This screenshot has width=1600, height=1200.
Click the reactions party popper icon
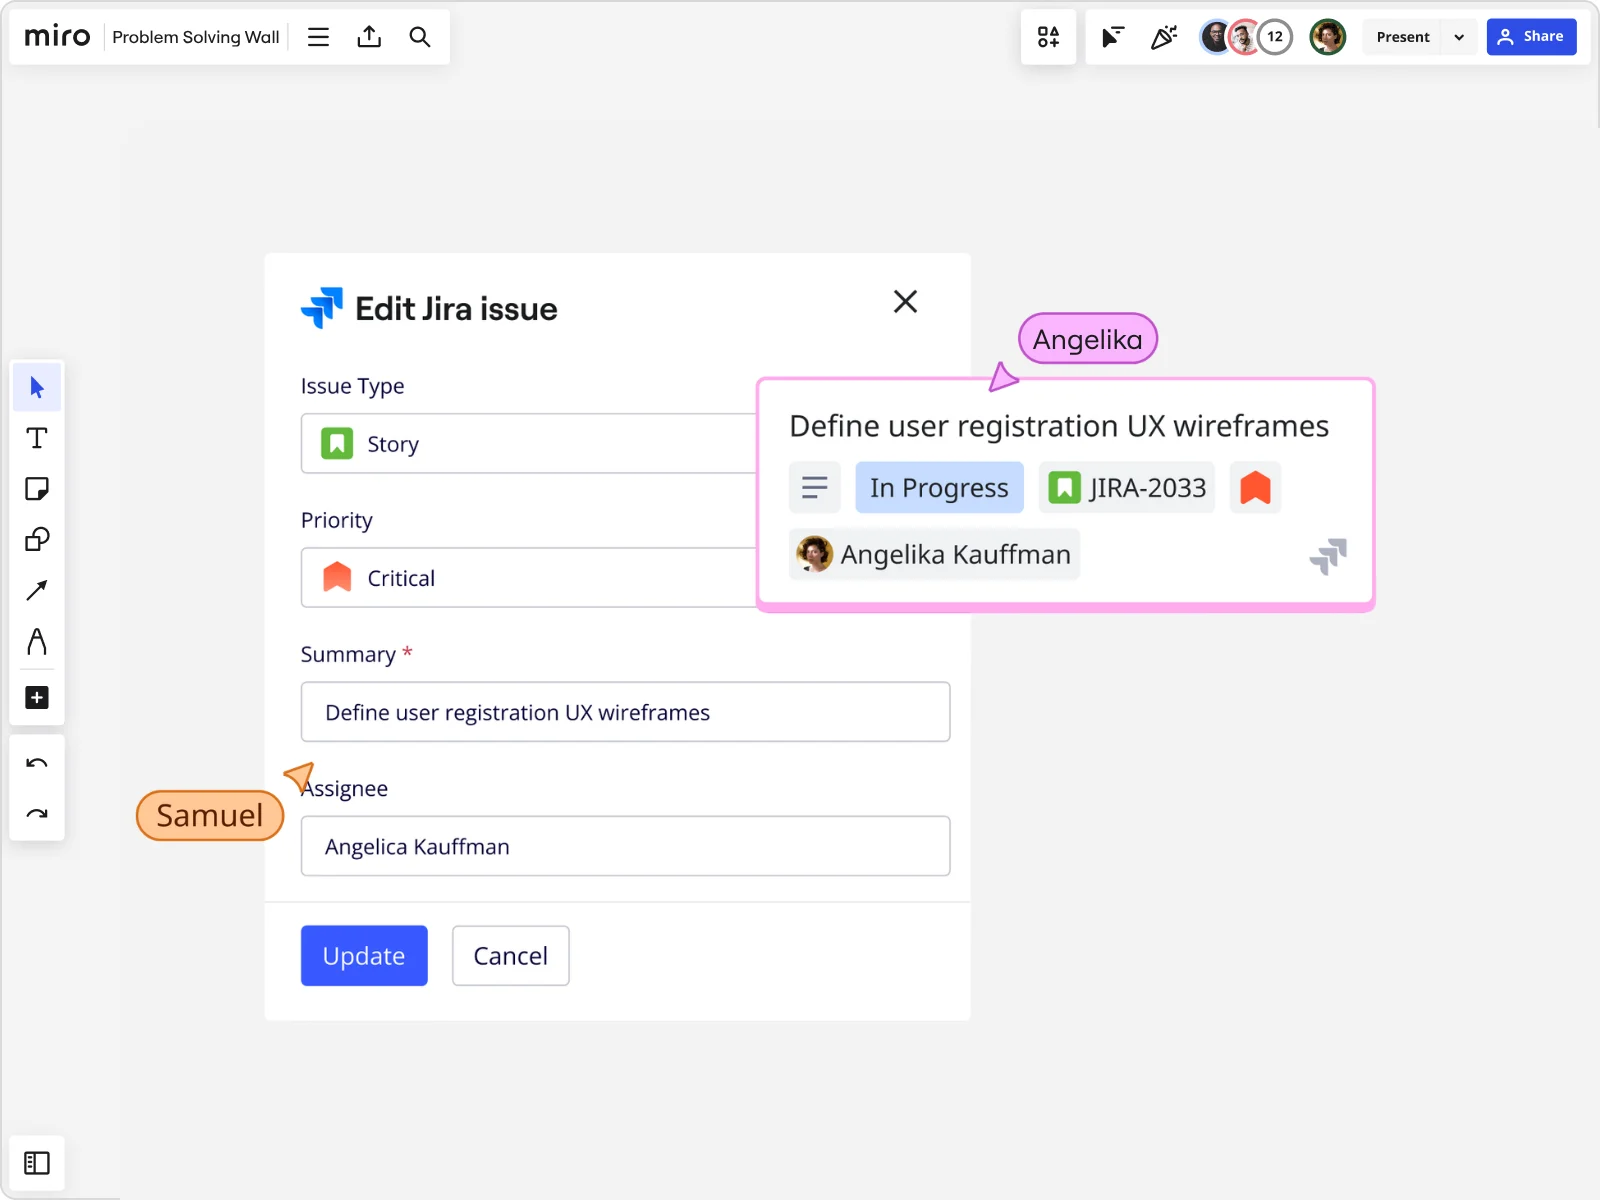tap(1164, 37)
